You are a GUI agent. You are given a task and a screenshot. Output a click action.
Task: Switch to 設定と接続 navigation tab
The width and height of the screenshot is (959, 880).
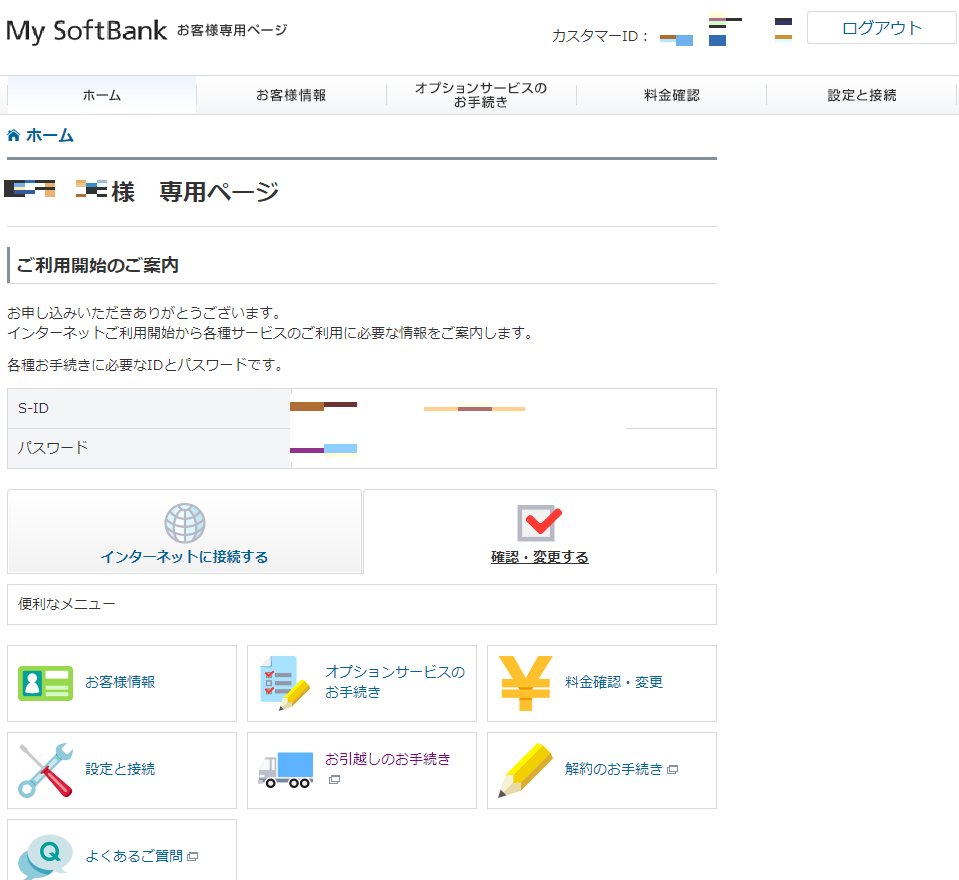coord(862,95)
